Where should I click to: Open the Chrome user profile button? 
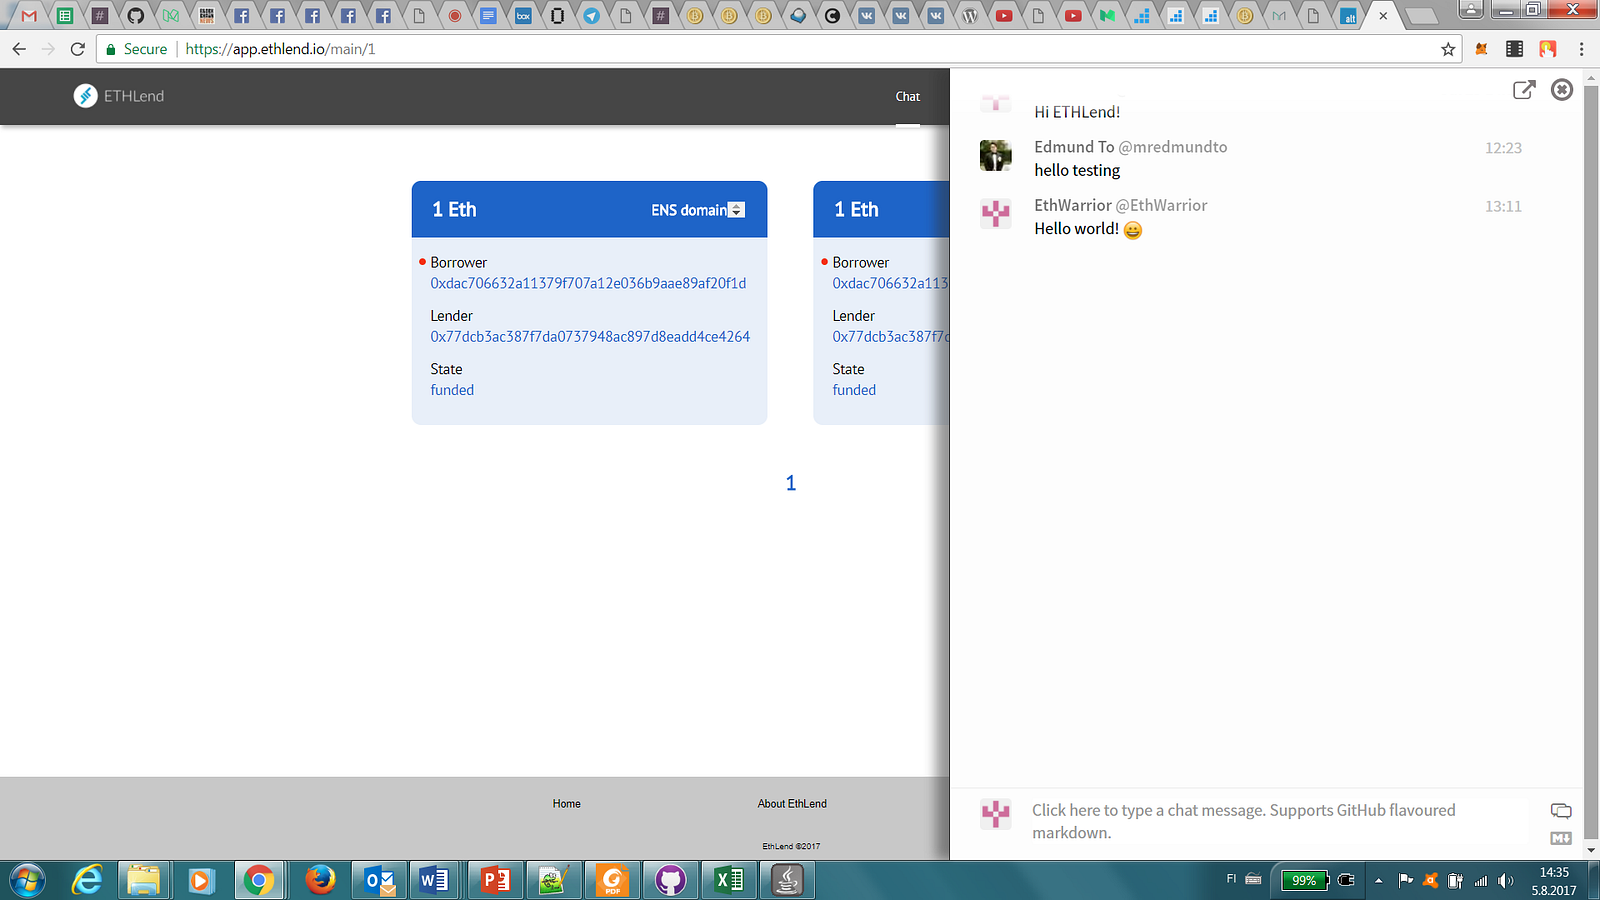pos(1470,10)
